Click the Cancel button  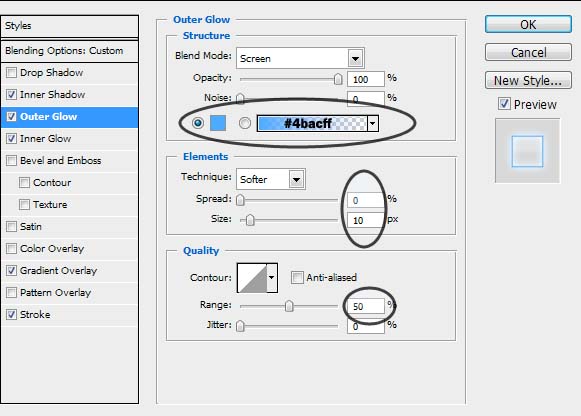pos(528,52)
